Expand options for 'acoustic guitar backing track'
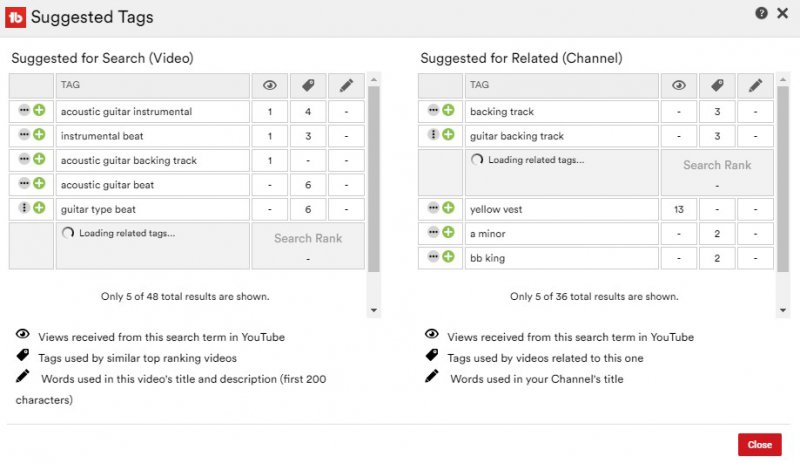The width and height of the screenshot is (800, 463). 25,160
